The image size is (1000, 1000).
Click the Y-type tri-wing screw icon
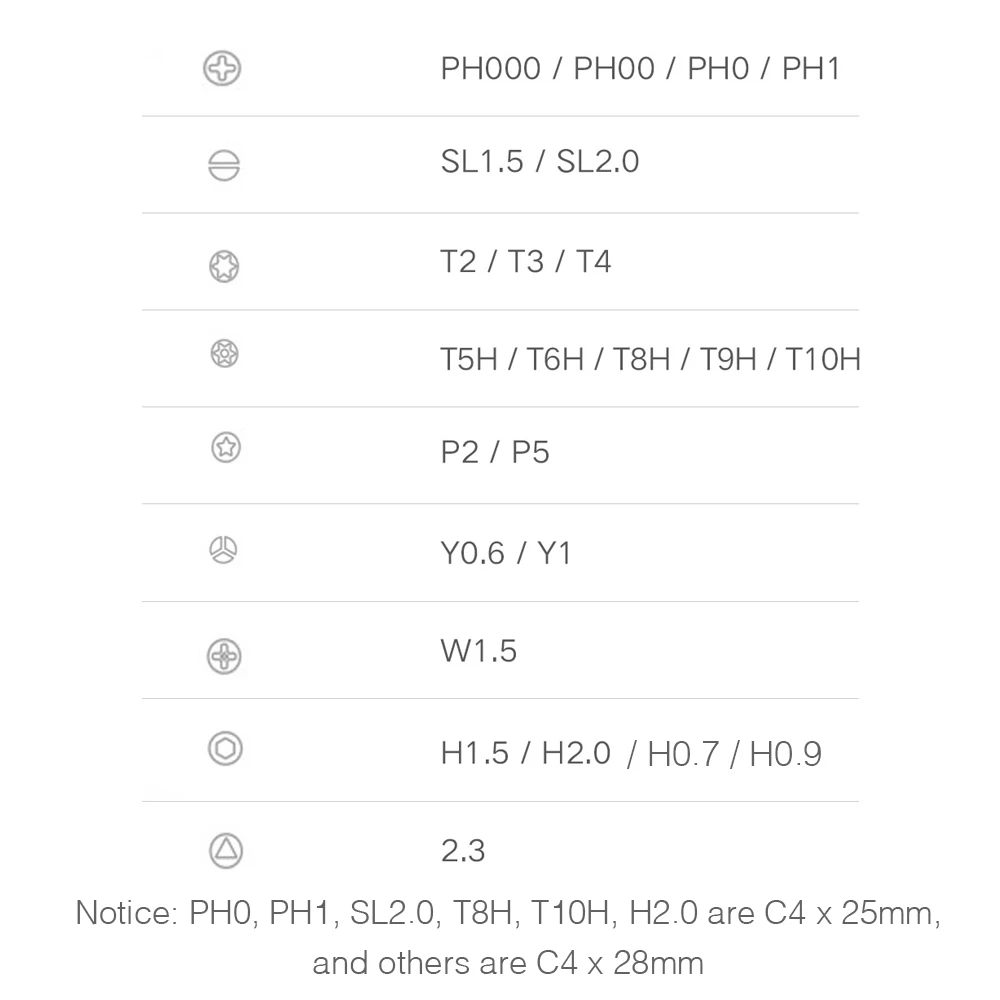point(223,549)
